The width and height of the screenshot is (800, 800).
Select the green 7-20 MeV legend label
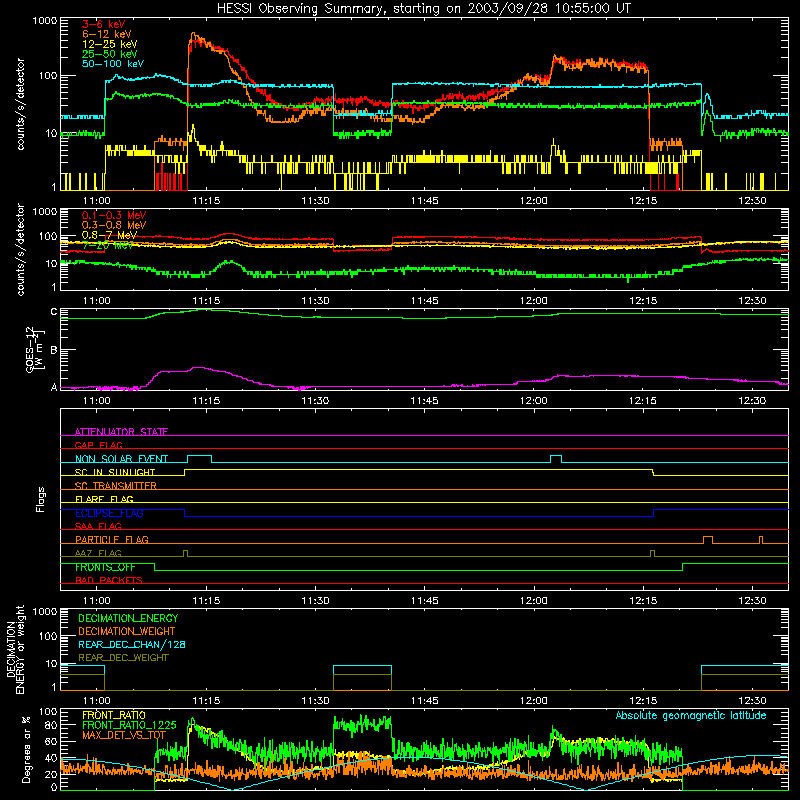(107, 245)
